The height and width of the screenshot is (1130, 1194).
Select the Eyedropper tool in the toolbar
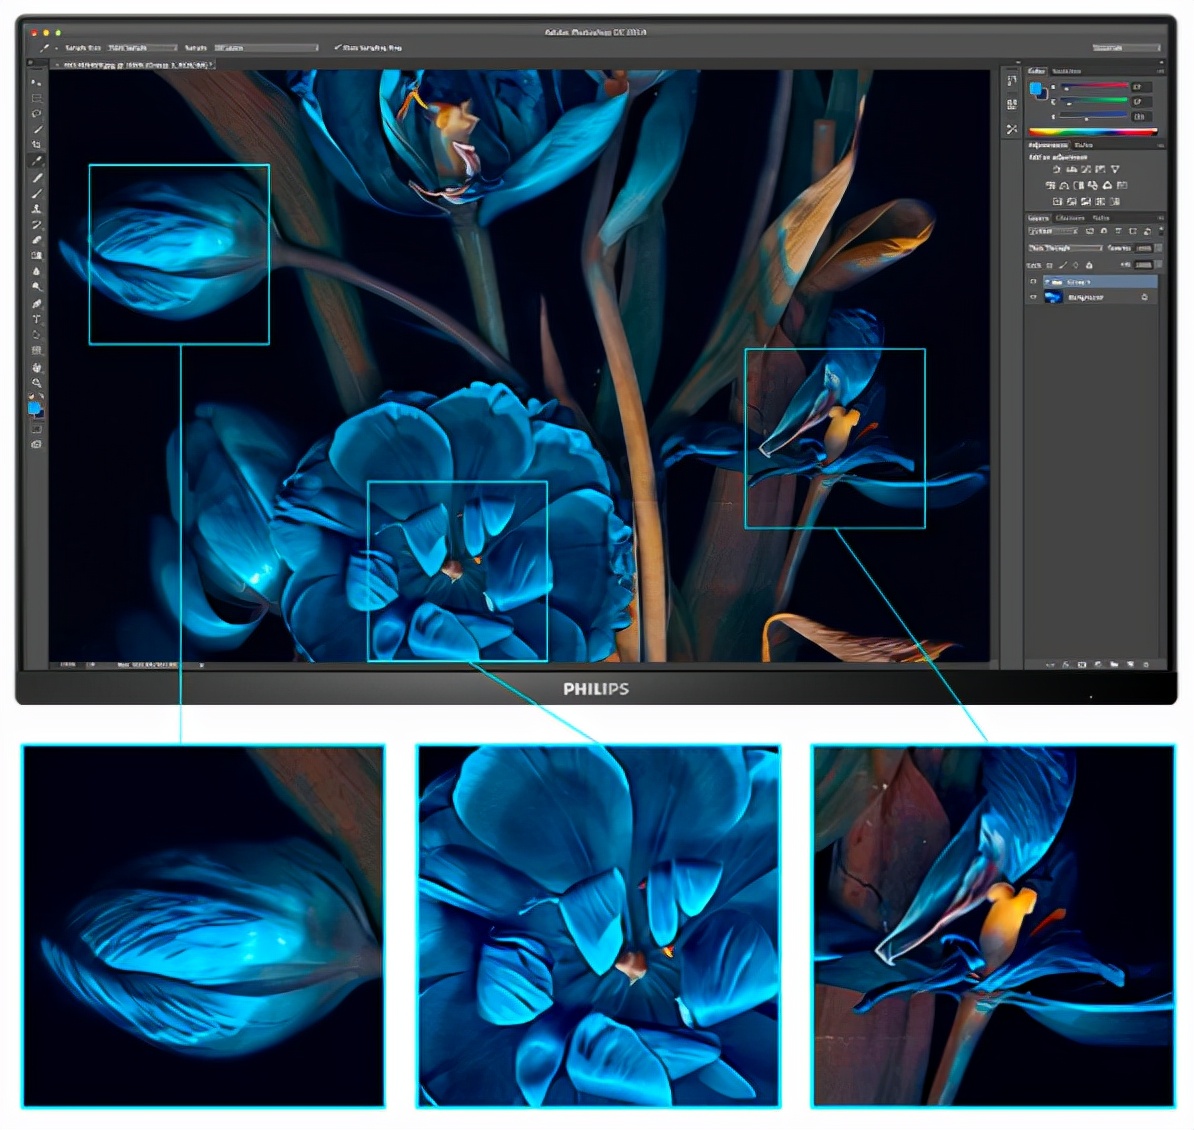(x=36, y=160)
